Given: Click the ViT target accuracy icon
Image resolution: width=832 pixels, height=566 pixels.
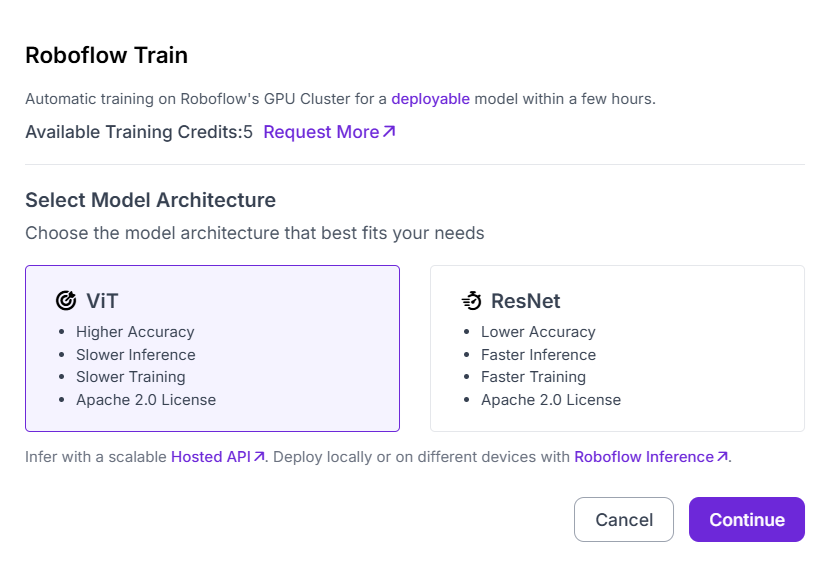Looking at the screenshot, I should 66,301.
